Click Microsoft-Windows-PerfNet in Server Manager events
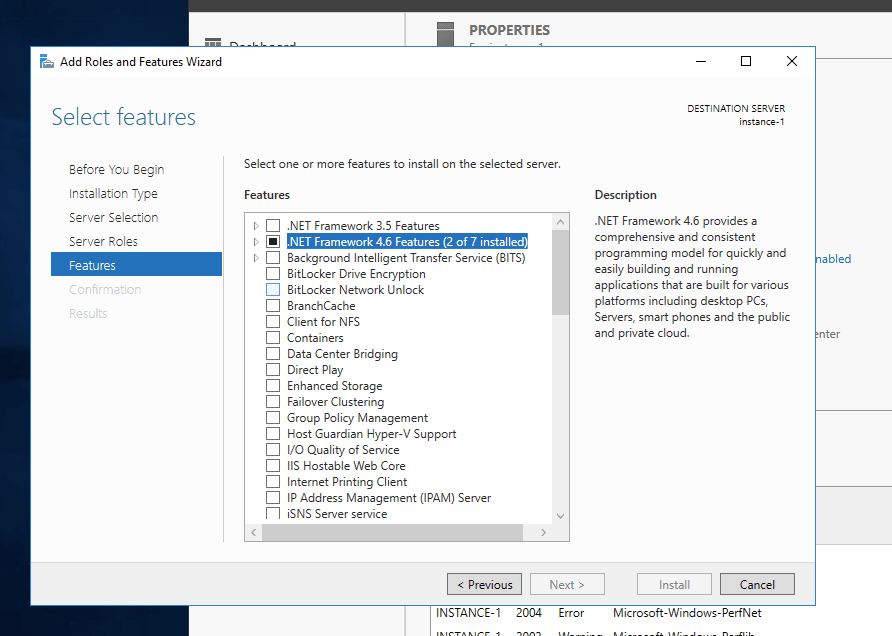The width and height of the screenshot is (892, 636). click(687, 613)
